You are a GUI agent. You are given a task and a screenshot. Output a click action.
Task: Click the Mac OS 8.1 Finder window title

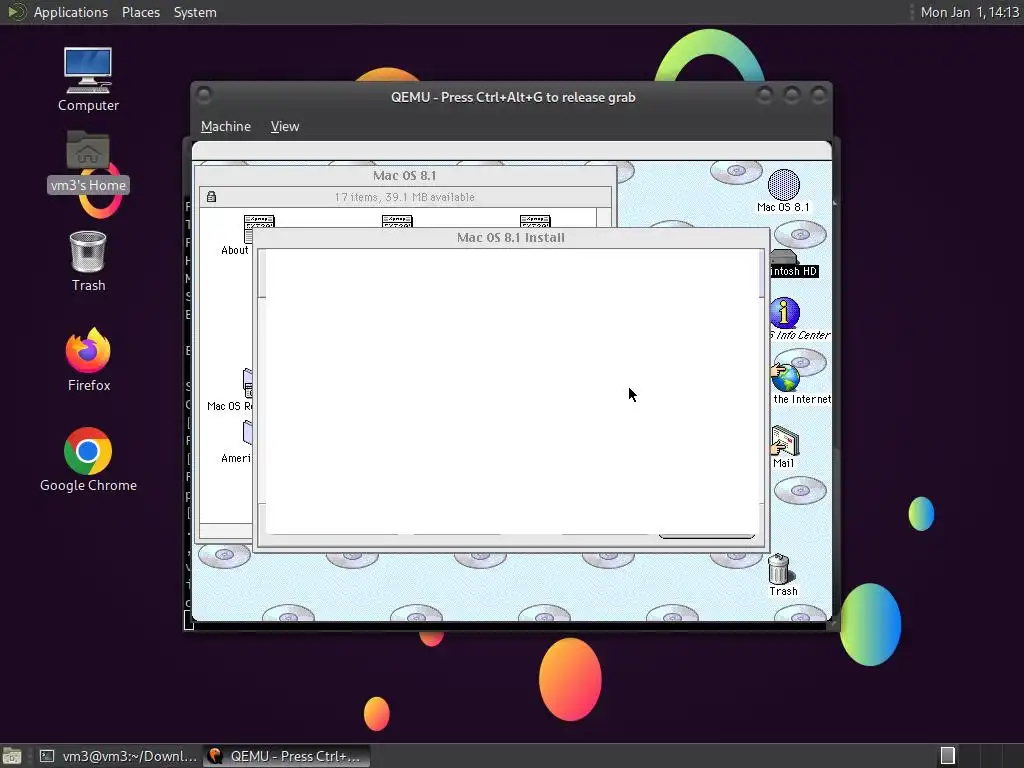coord(404,175)
